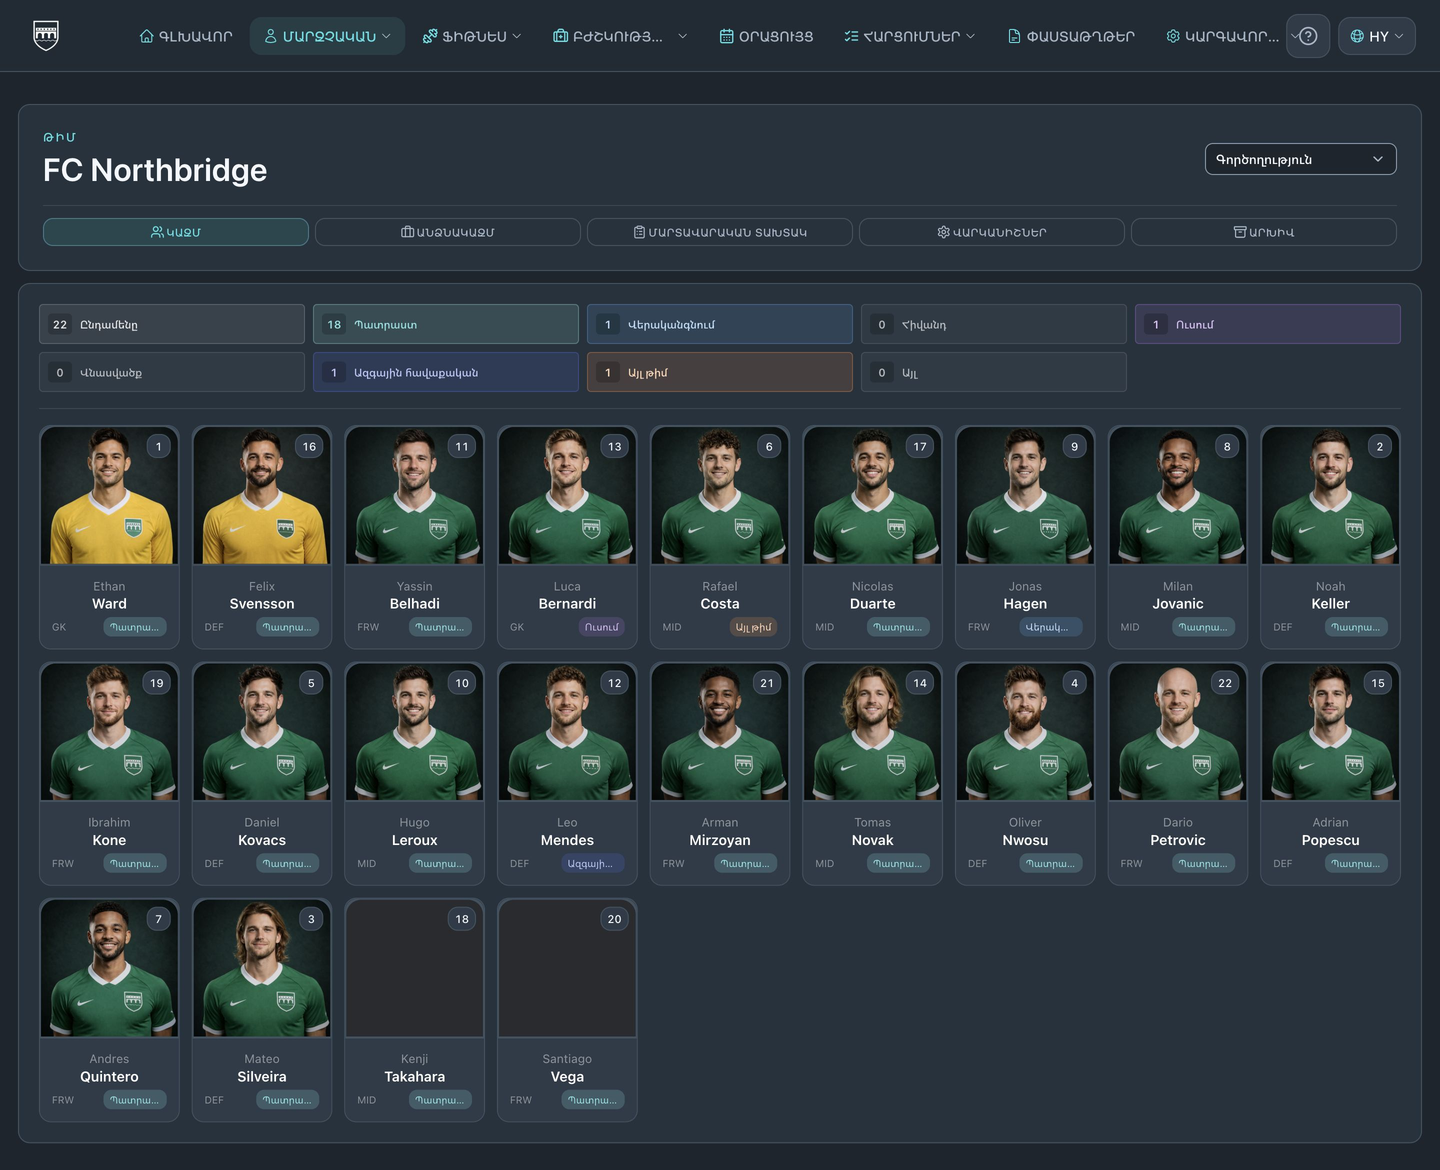Toggle the 22 Ընդամենը filter
The width and height of the screenshot is (1440, 1170).
tap(172, 324)
